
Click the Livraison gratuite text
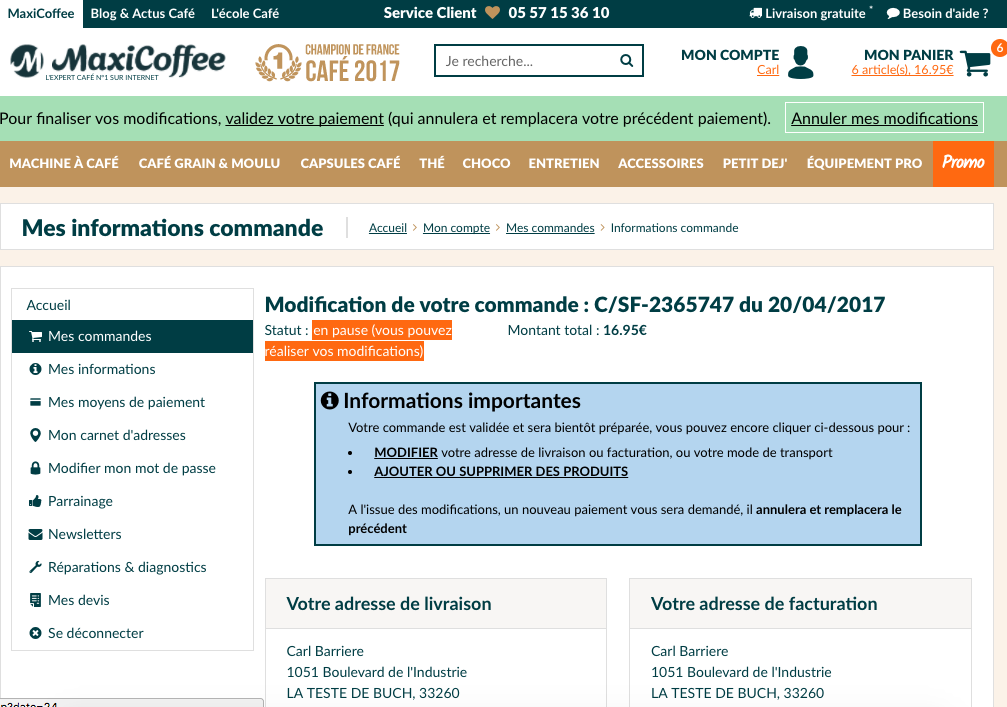pyautogui.click(x=815, y=13)
